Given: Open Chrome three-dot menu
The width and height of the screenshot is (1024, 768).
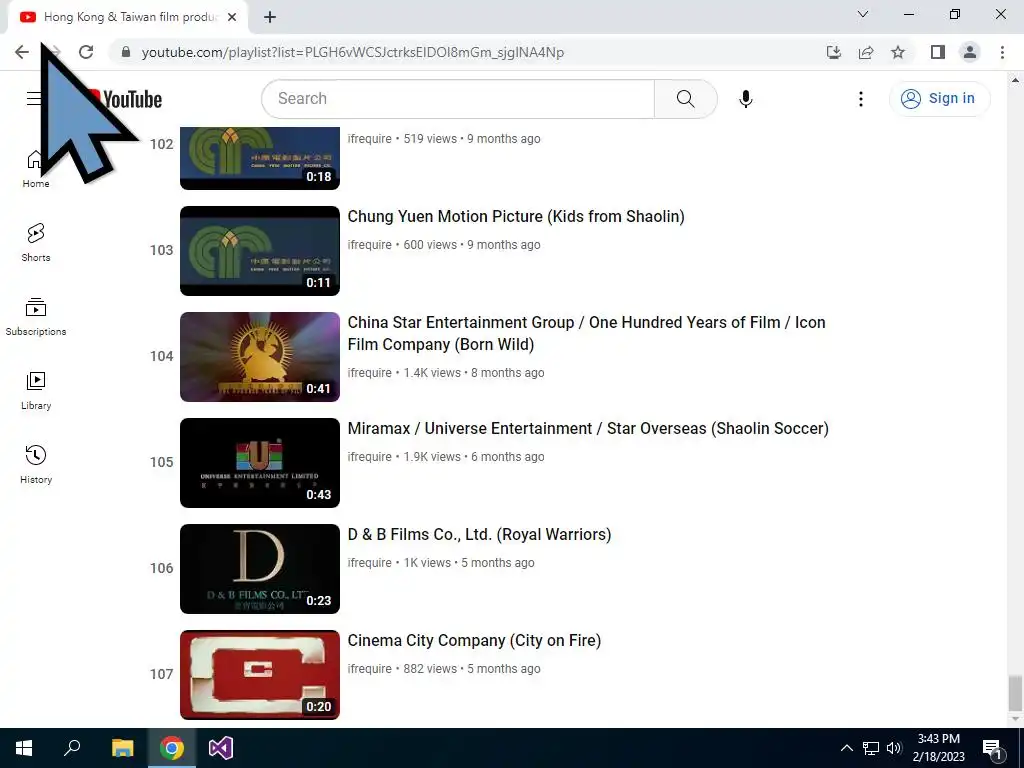Looking at the screenshot, I should coord(1002,52).
